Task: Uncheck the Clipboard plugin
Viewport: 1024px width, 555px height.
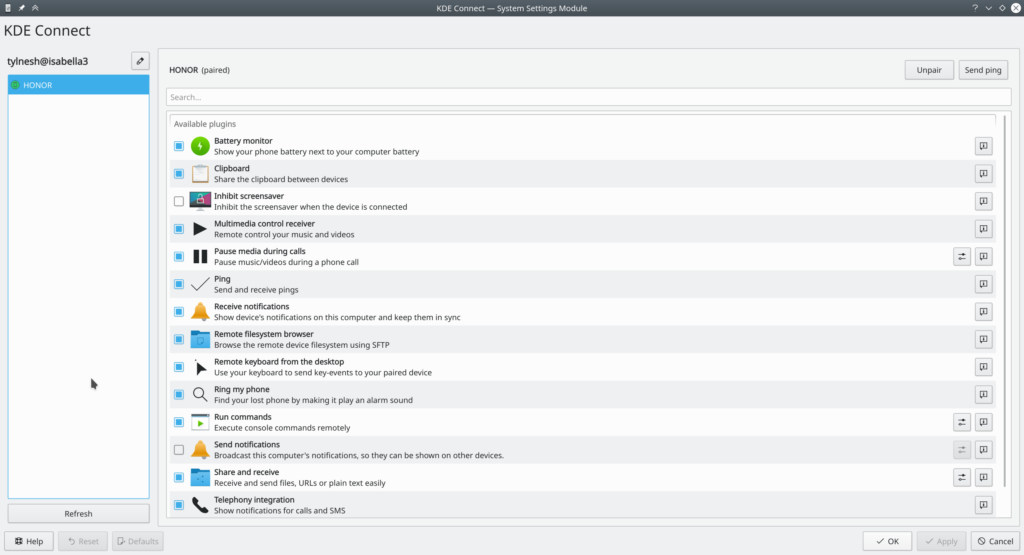Action: pyautogui.click(x=179, y=174)
